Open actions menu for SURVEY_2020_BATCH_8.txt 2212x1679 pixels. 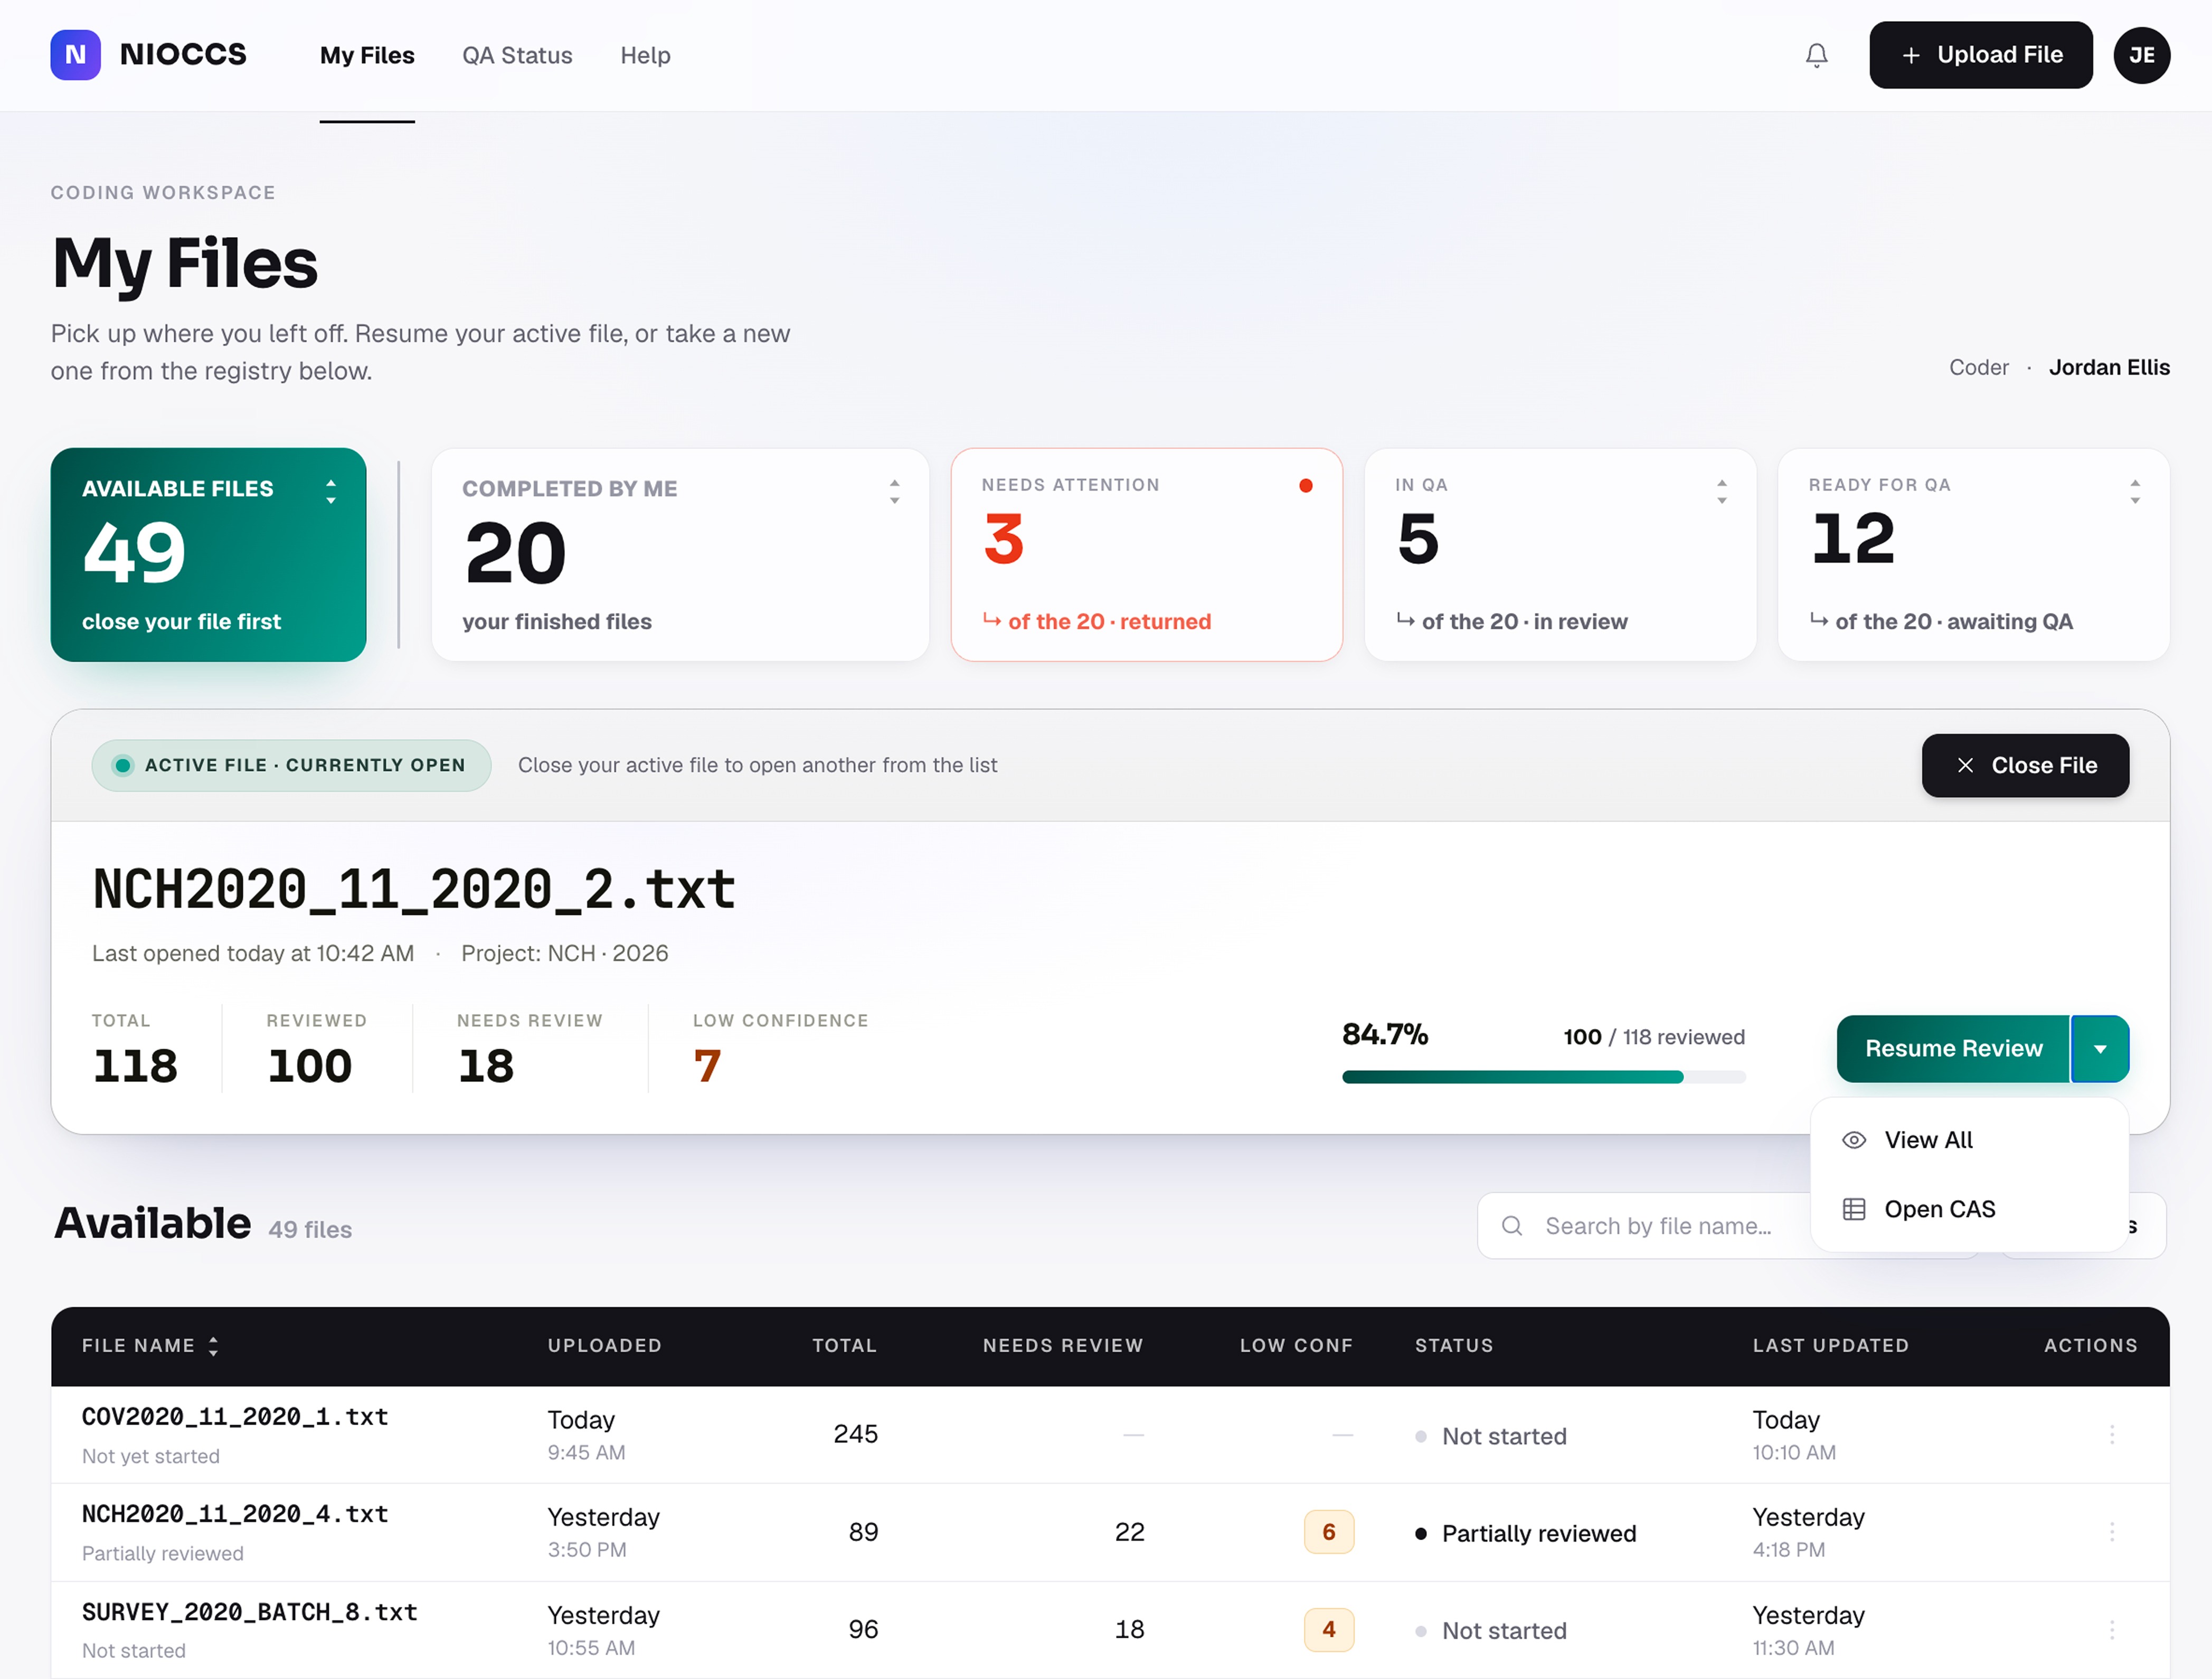tap(2111, 1630)
